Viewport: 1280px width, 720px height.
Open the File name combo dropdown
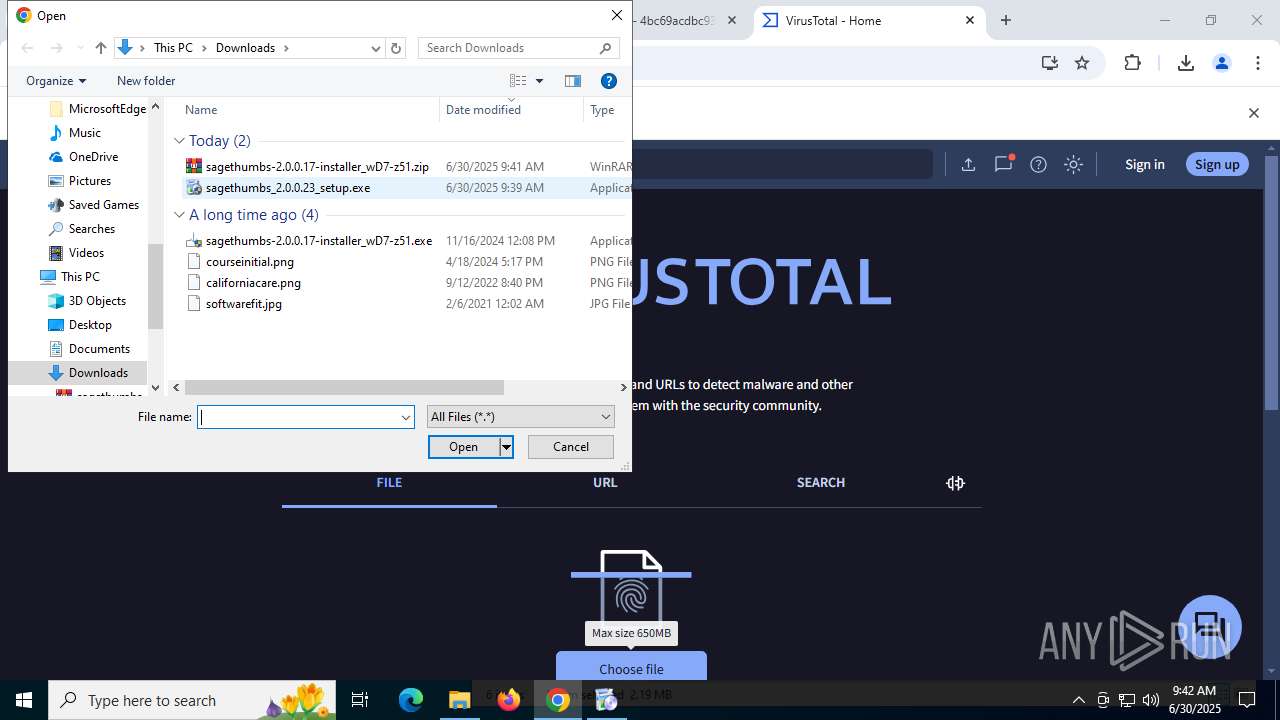click(406, 417)
